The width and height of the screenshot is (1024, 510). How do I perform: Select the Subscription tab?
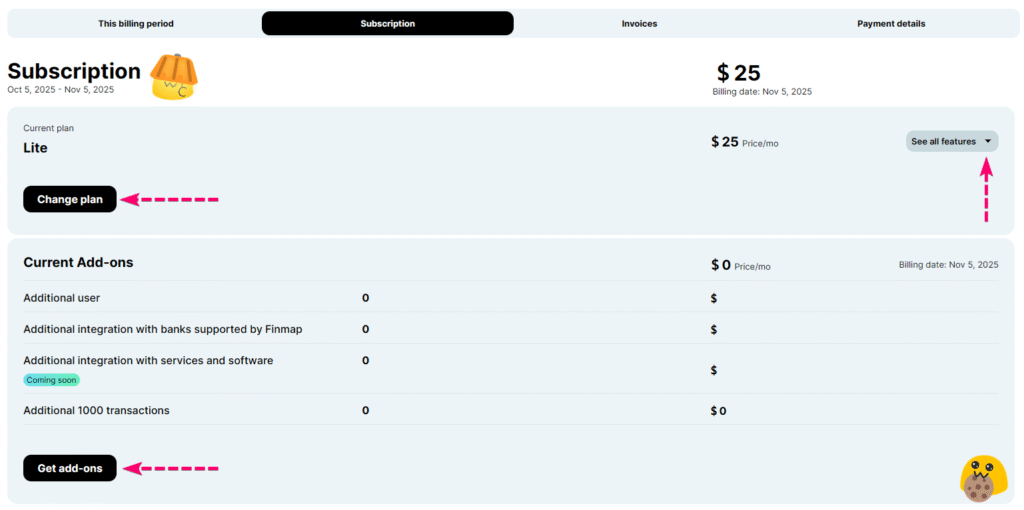coord(387,23)
